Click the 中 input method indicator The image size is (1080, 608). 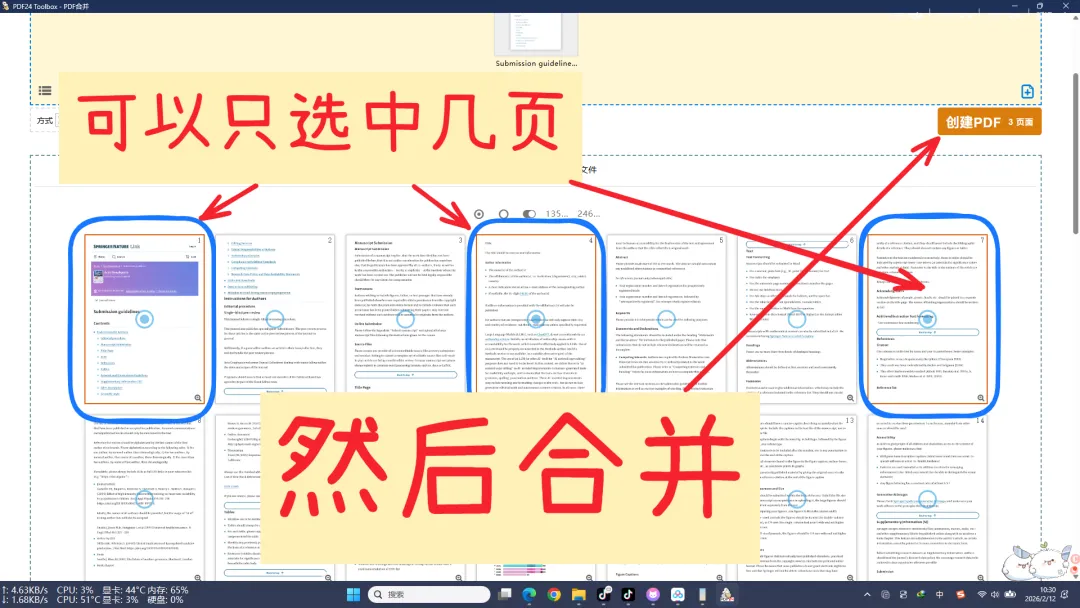pos(939,594)
